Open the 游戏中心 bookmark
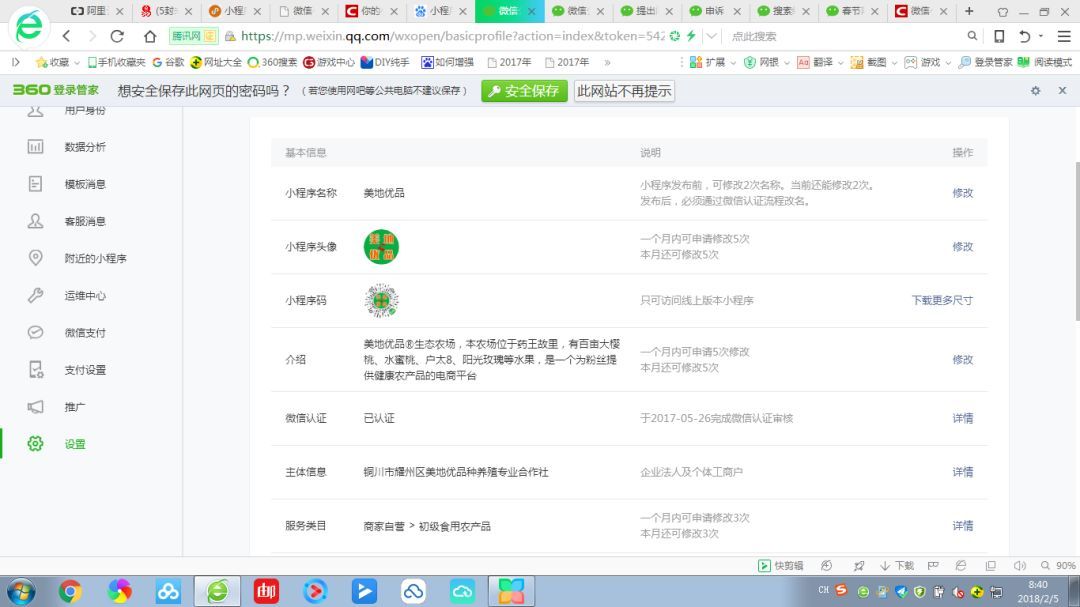1080x607 pixels. point(329,62)
